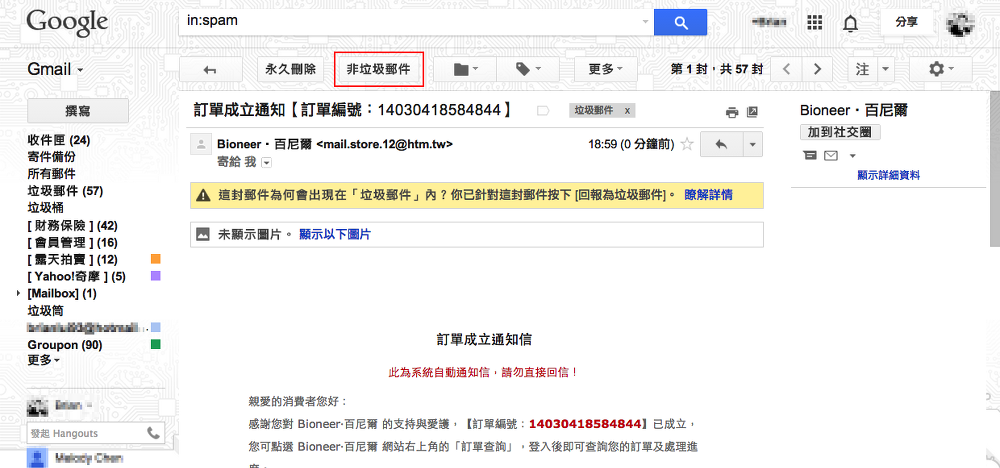
Task: Click the 顯示詳細資料 link
Action: pyautogui.click(x=888, y=175)
